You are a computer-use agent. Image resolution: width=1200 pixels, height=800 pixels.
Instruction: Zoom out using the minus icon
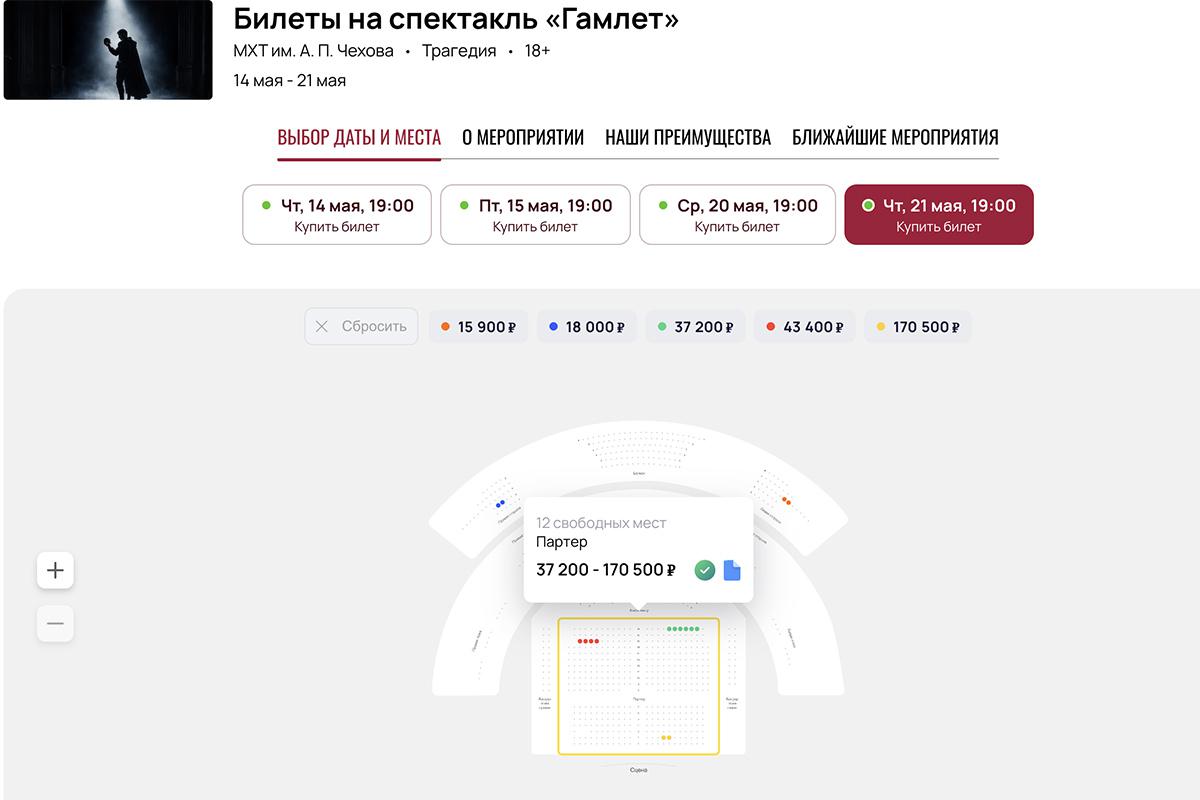(x=55, y=623)
